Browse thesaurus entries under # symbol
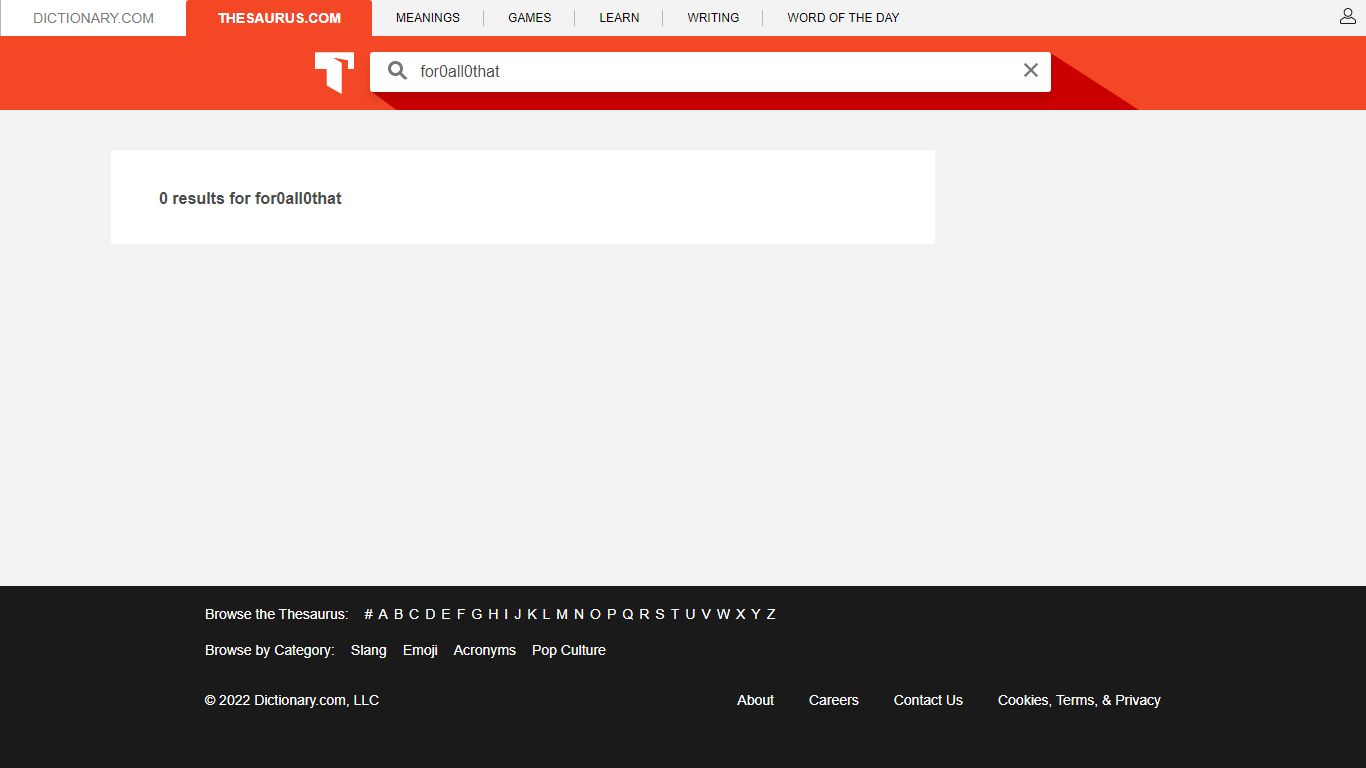 pos(368,614)
